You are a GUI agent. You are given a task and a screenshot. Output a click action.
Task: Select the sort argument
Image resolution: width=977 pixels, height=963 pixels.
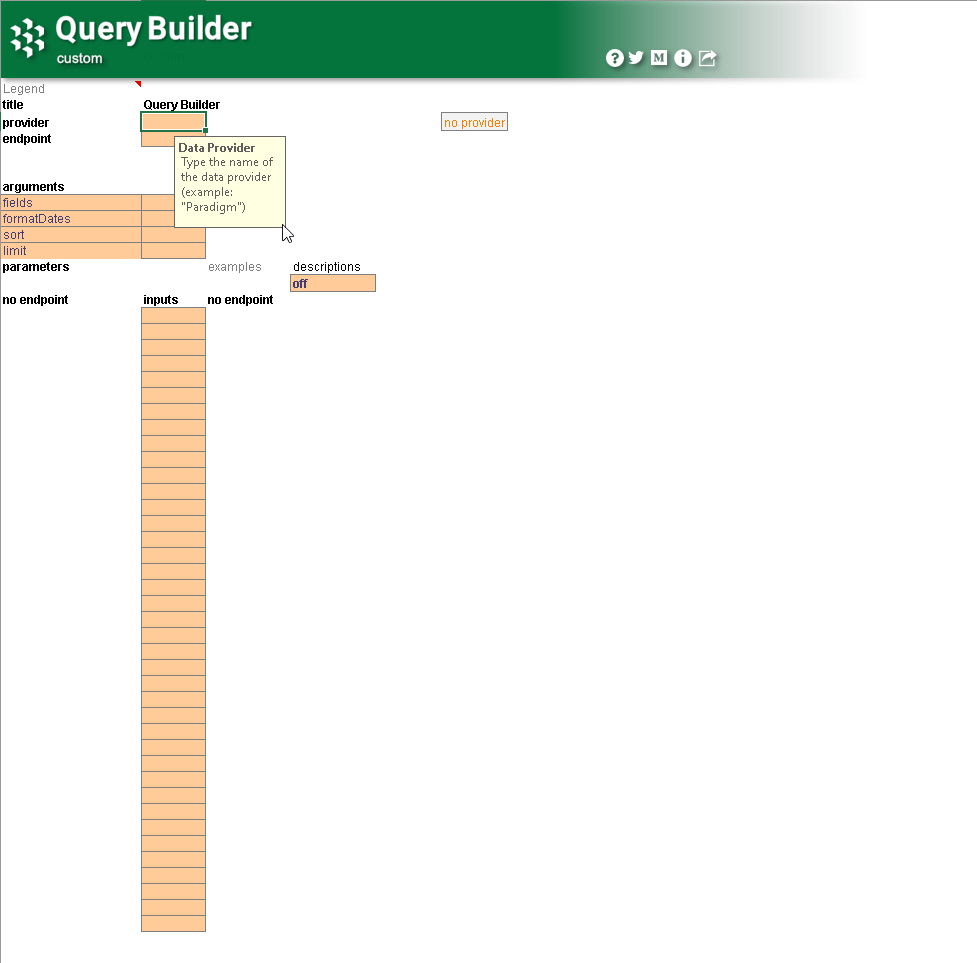coord(13,234)
